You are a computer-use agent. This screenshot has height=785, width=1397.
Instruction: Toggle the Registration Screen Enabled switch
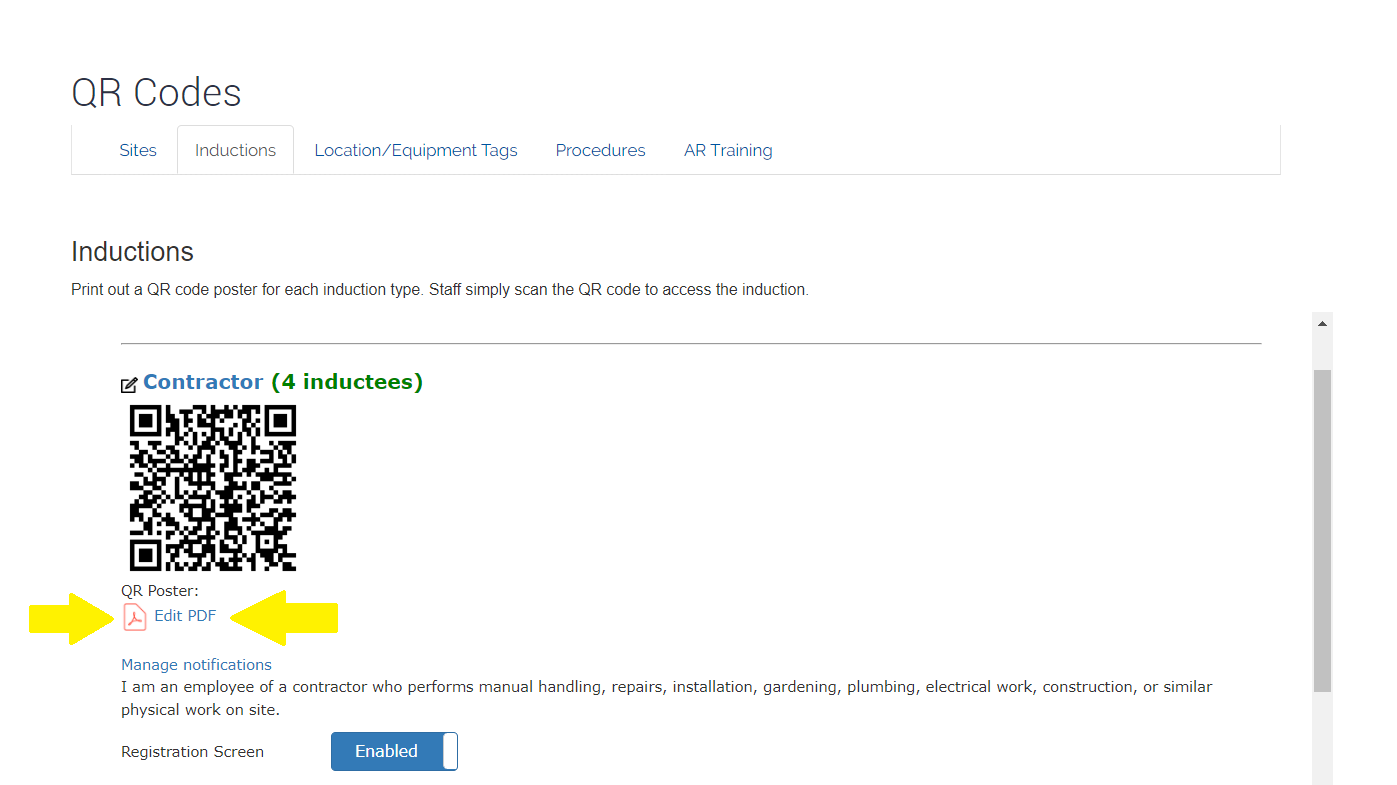pyautogui.click(x=394, y=751)
